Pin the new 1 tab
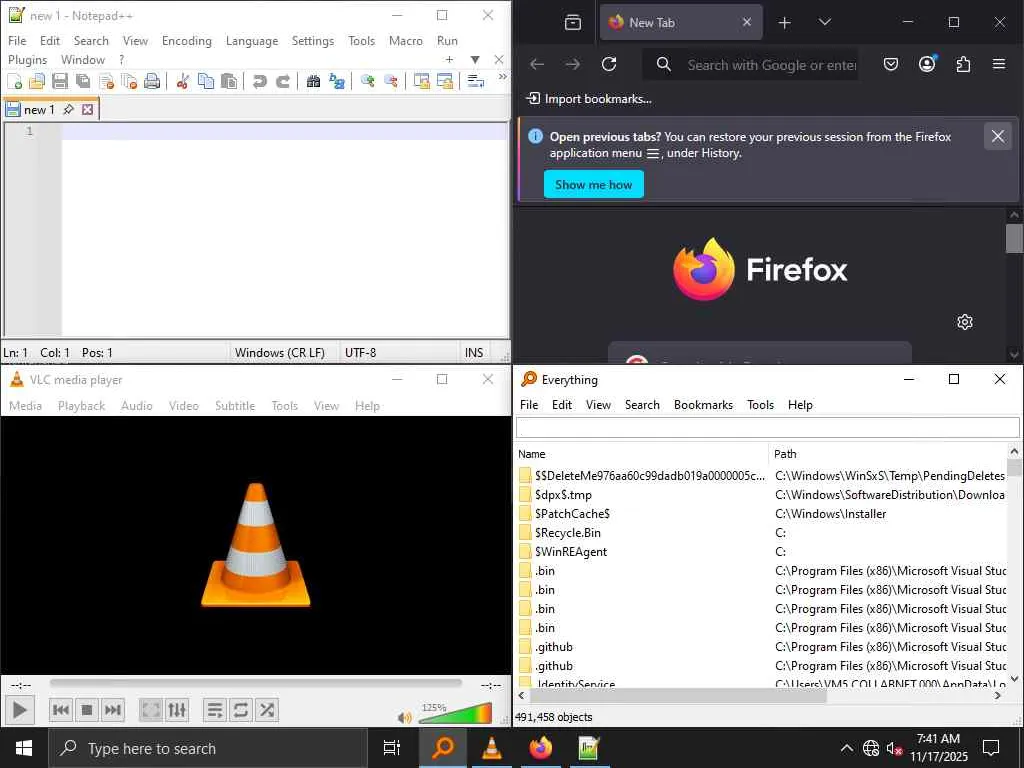Image resolution: width=1024 pixels, height=768 pixels. tap(69, 110)
